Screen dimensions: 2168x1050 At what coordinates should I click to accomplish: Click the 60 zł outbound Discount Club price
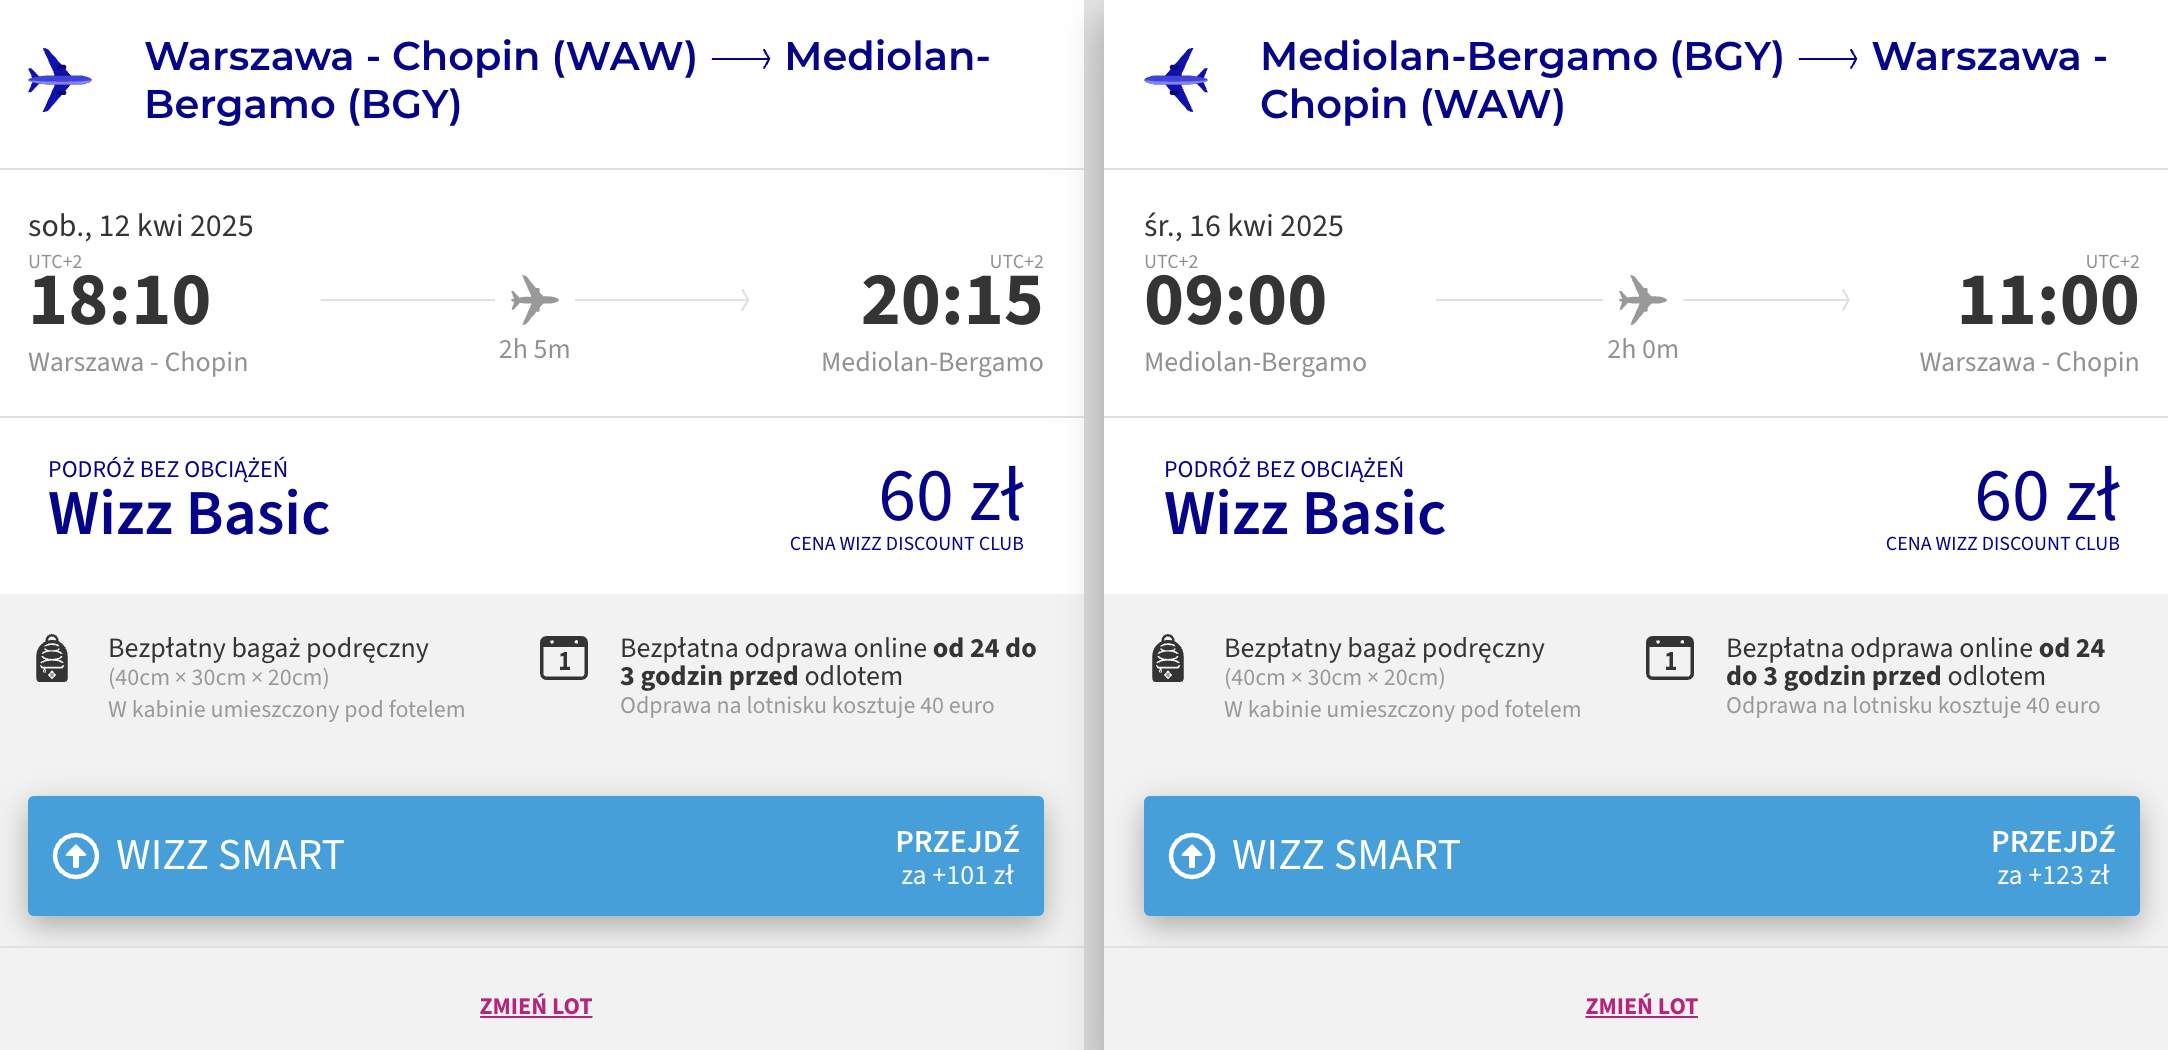(x=951, y=496)
